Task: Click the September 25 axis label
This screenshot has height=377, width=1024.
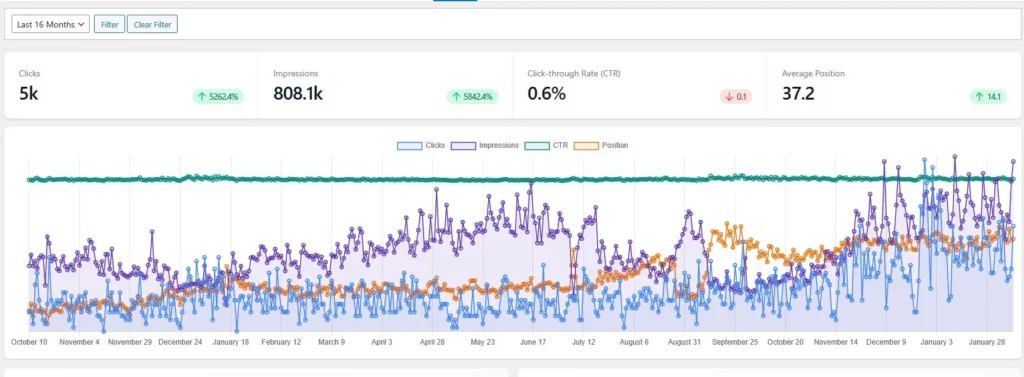Action: [x=735, y=342]
